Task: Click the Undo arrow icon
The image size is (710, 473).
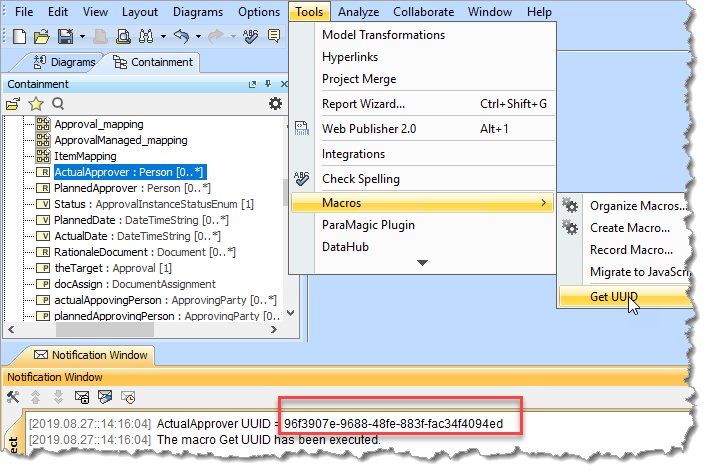Action: (180, 37)
